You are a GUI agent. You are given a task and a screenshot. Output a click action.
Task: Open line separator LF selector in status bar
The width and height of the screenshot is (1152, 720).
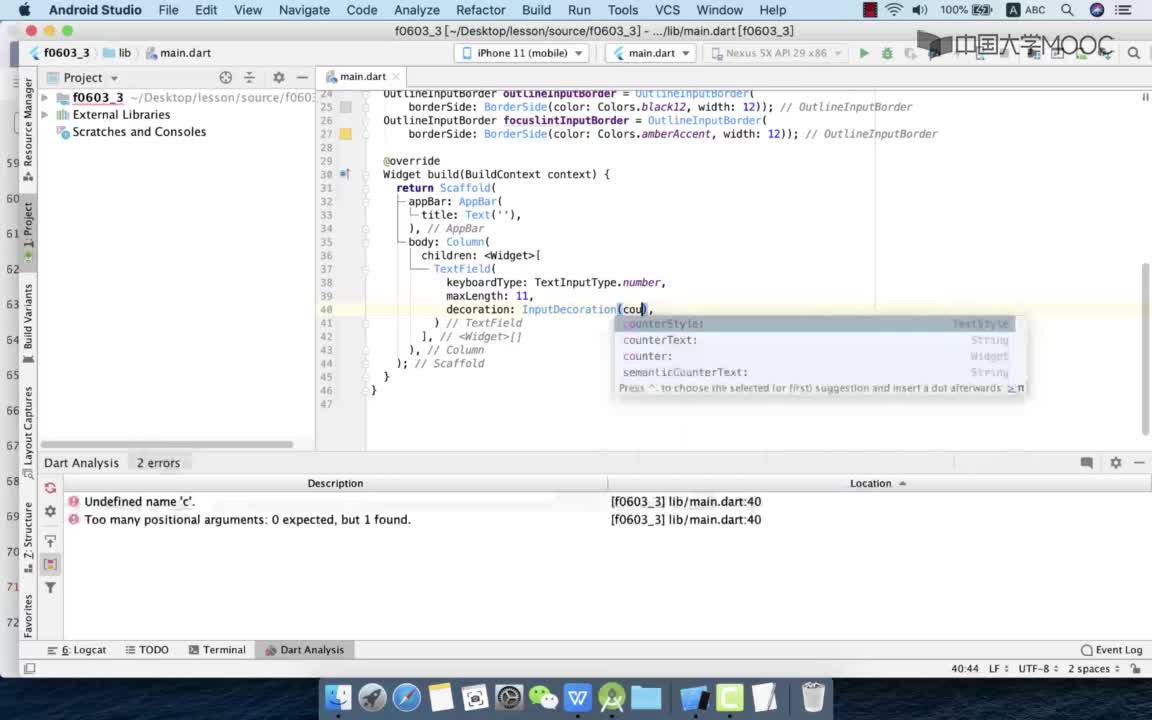pos(998,669)
